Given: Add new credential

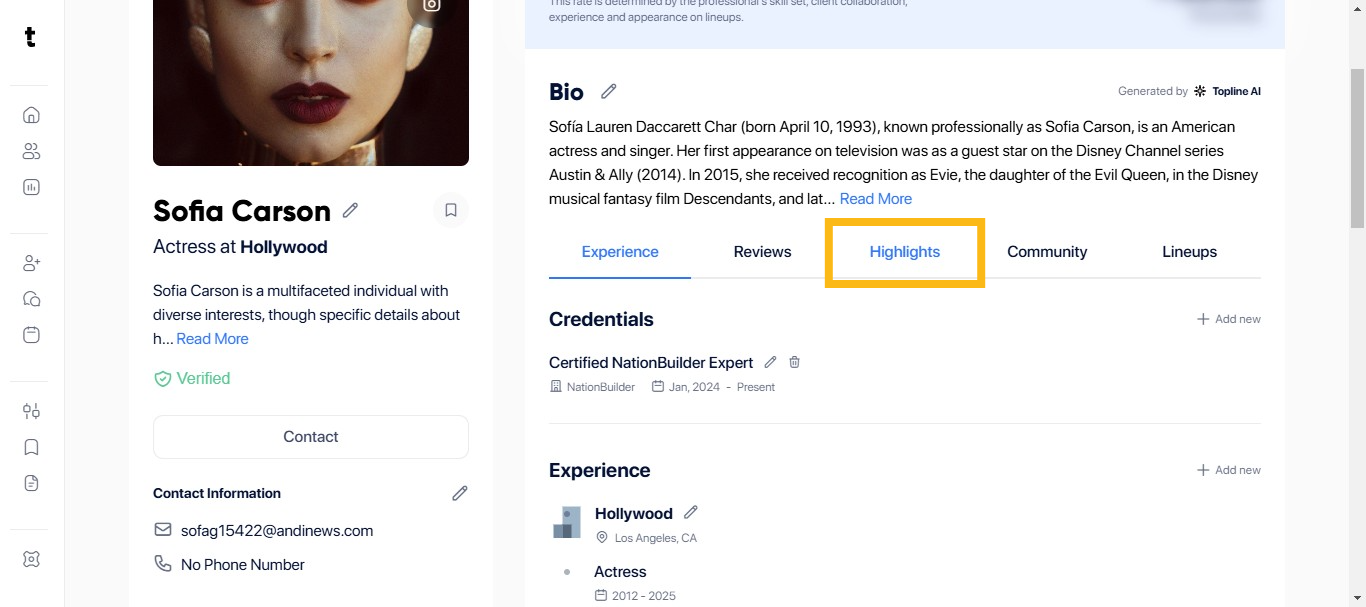Looking at the screenshot, I should point(1228,319).
